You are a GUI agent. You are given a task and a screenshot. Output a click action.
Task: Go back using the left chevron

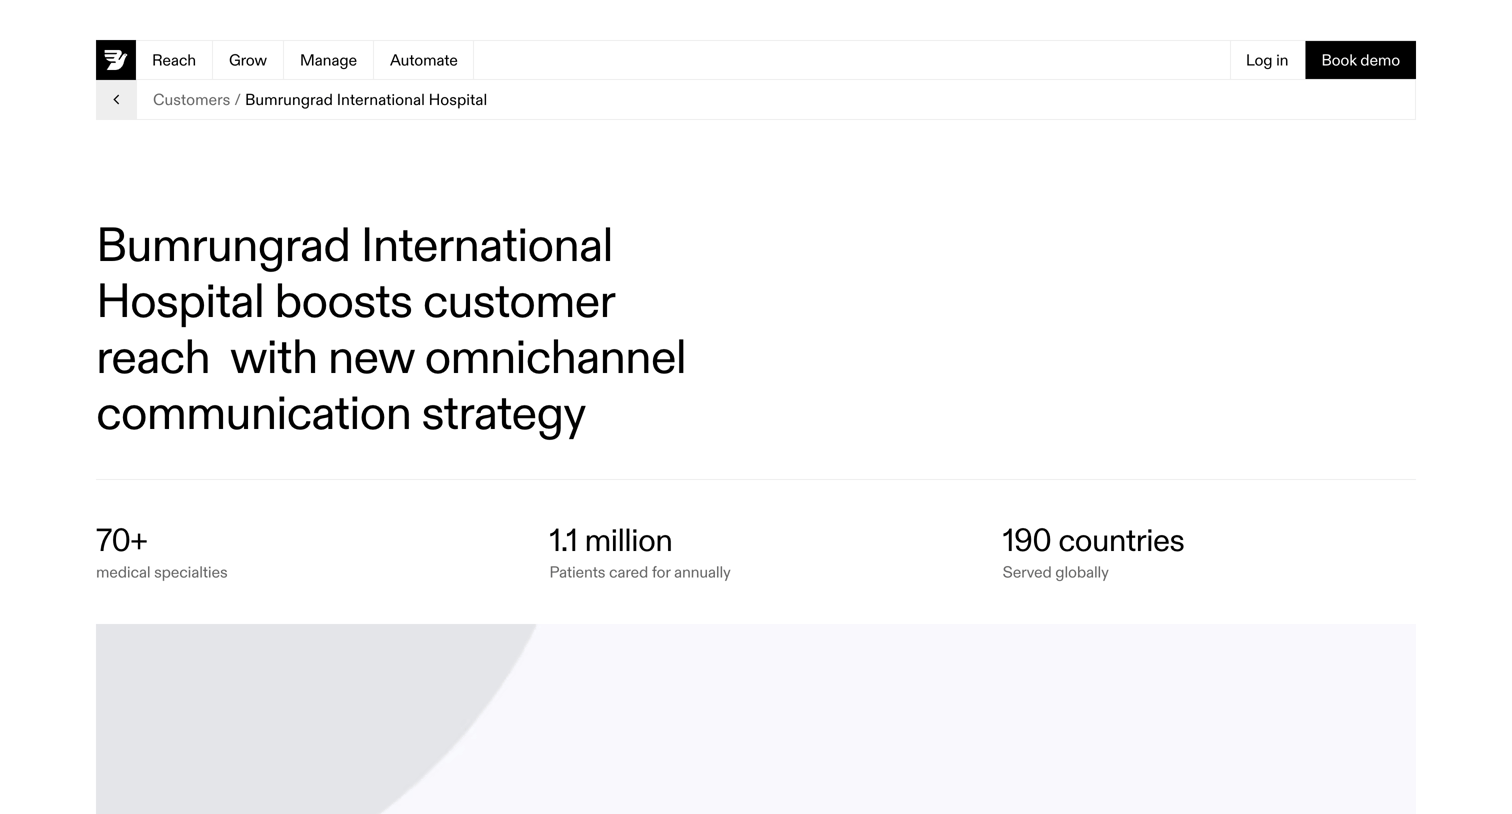(116, 100)
